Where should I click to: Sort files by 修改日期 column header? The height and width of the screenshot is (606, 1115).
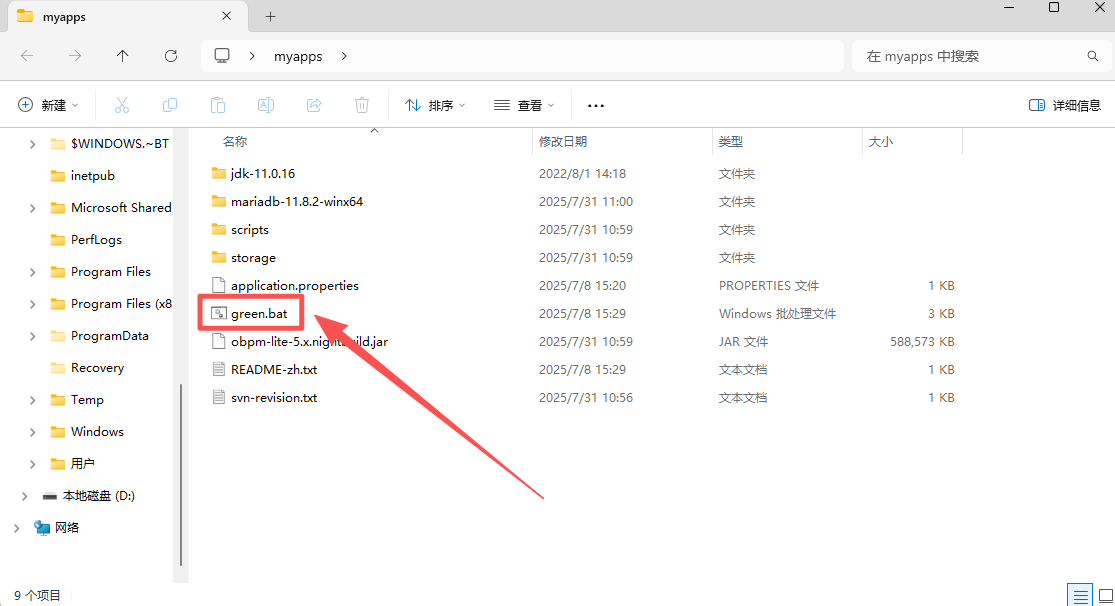tap(563, 142)
